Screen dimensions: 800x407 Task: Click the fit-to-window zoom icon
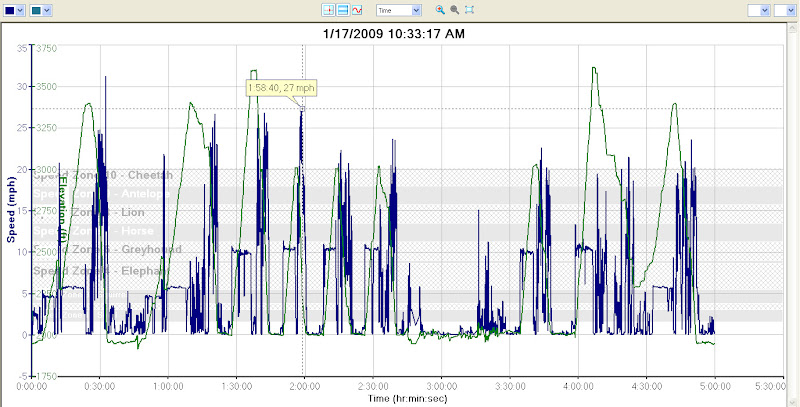469,10
